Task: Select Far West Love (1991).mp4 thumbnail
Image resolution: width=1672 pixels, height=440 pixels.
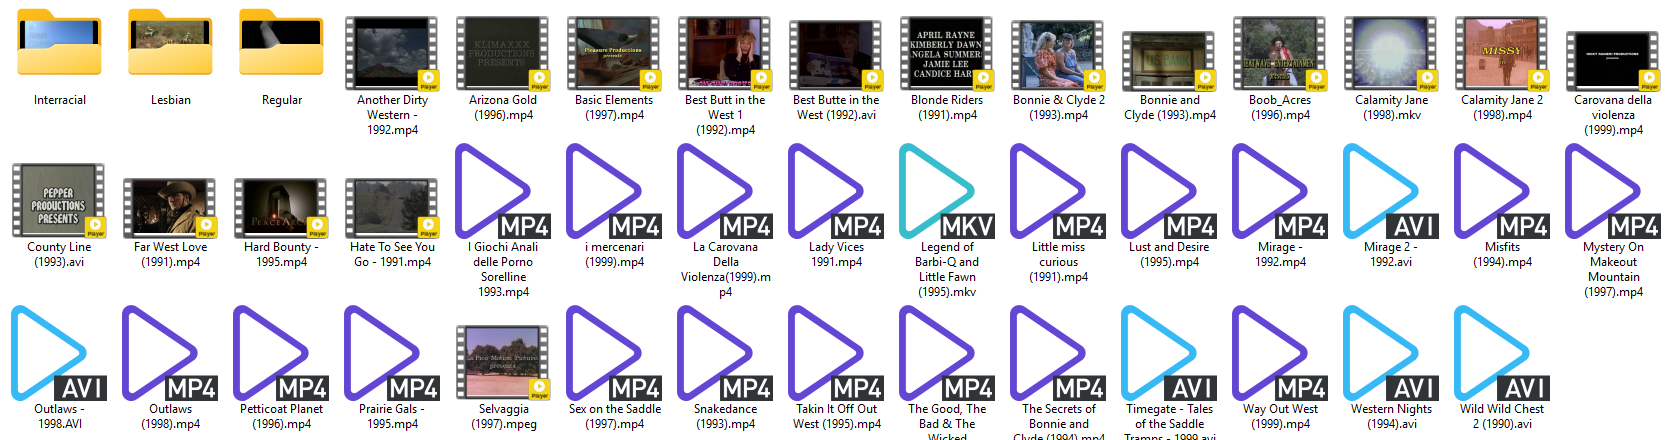Action: (170, 208)
